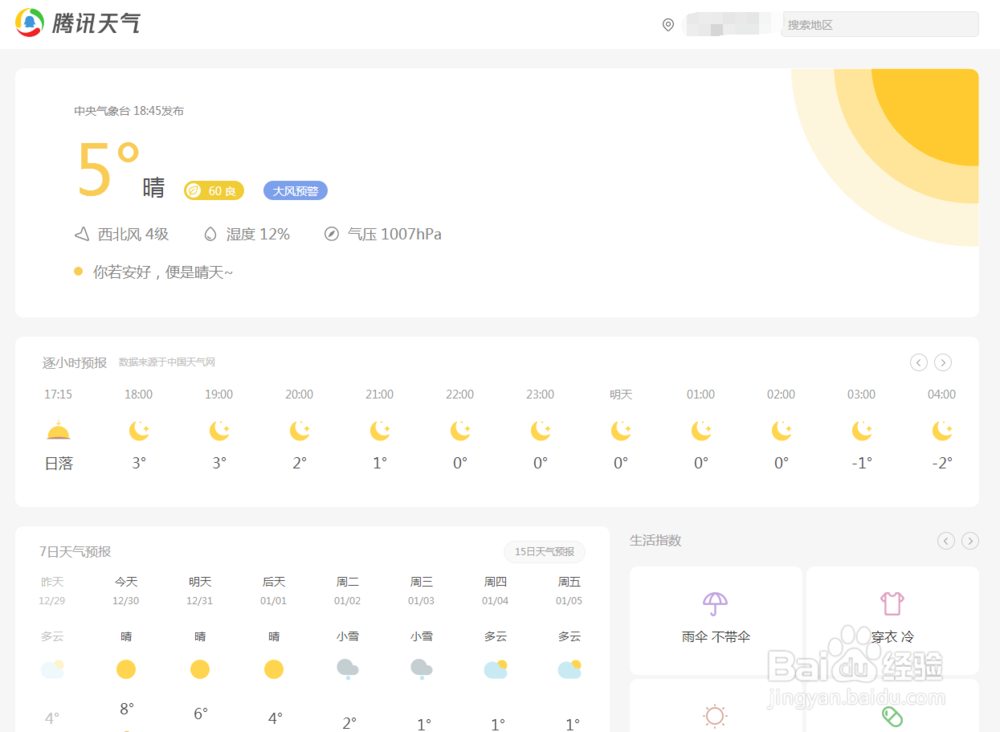Click the air pressure gauge icon

point(331,234)
